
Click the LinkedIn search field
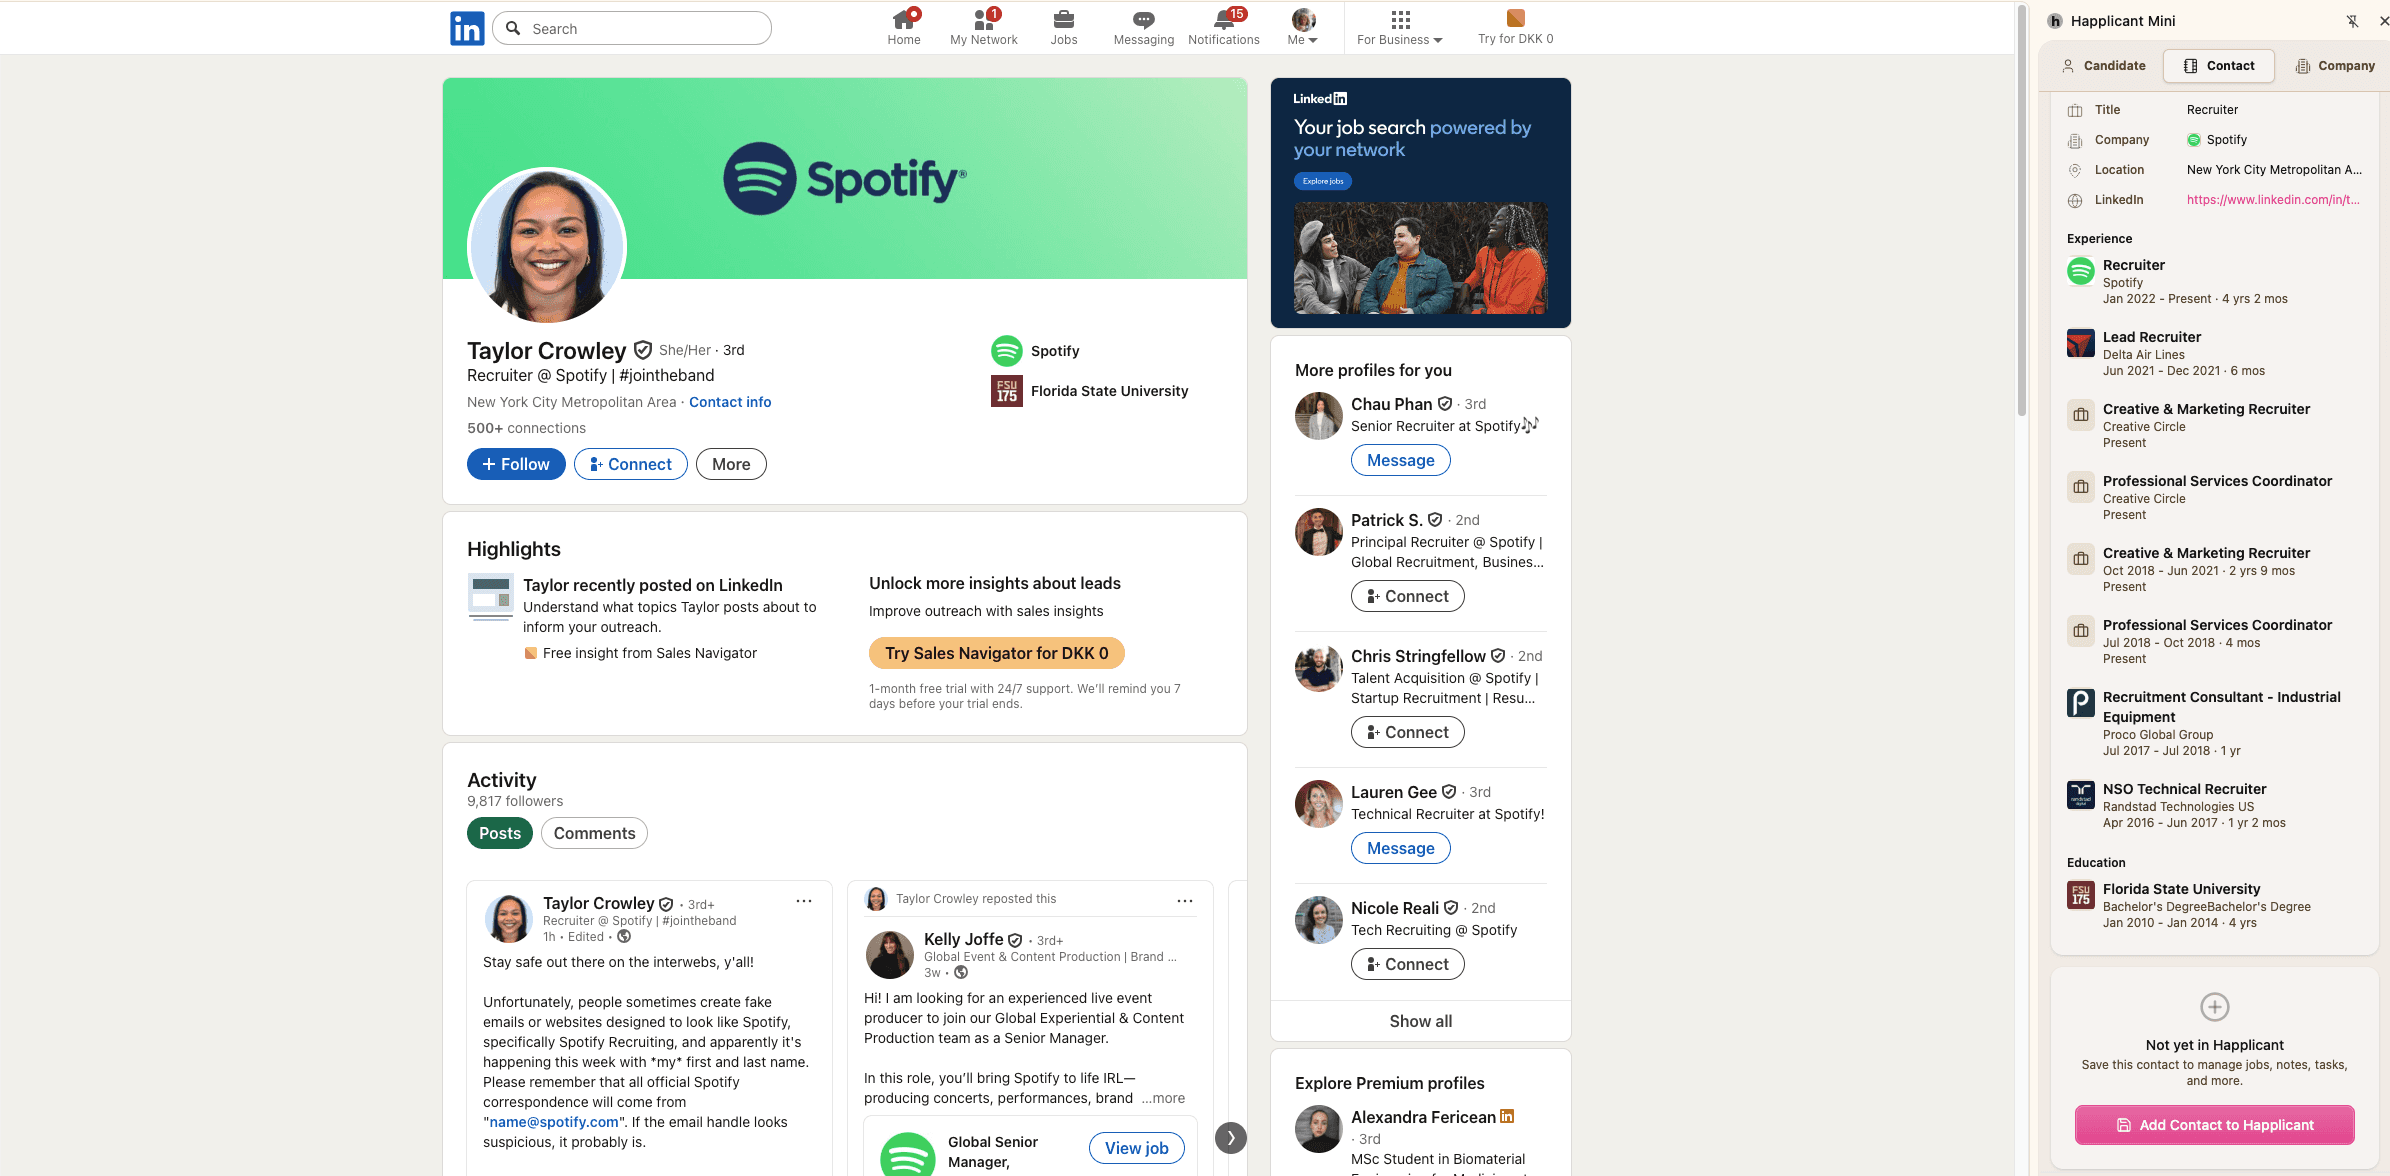631,27
